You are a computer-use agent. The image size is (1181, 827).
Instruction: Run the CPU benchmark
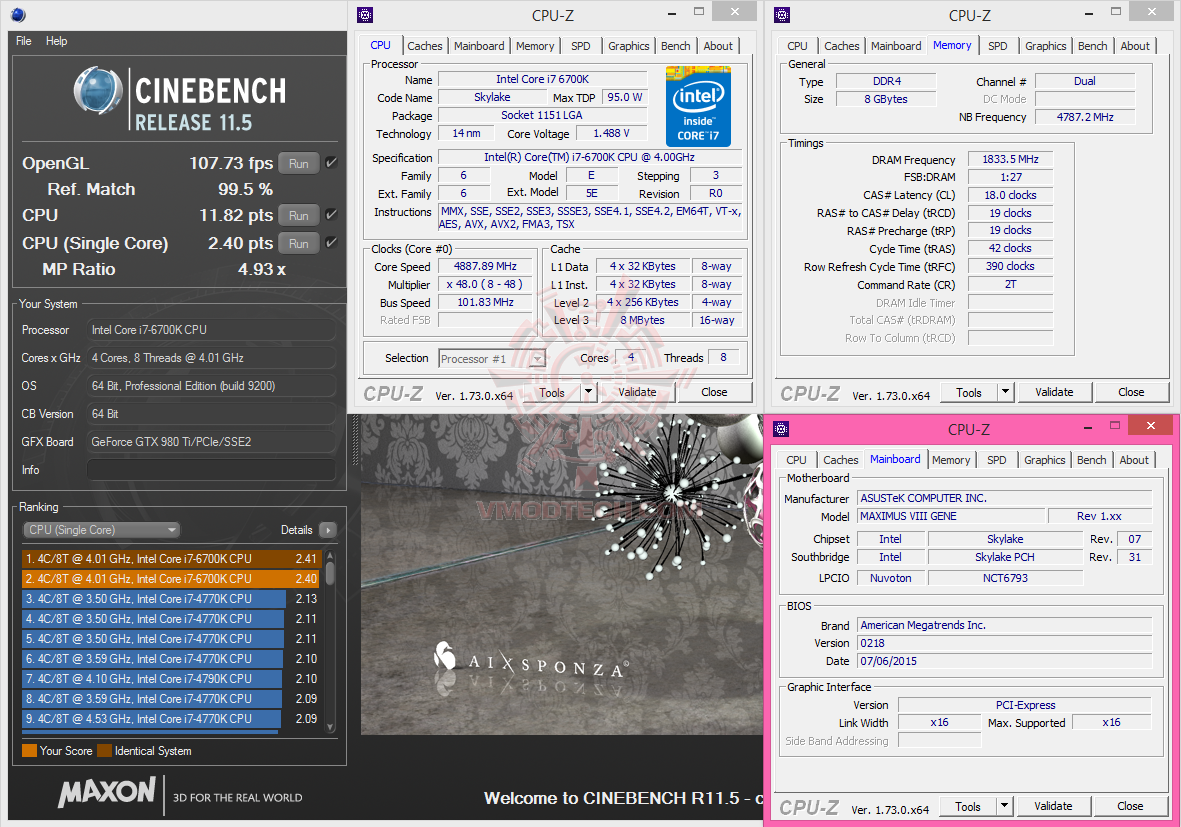[298, 215]
